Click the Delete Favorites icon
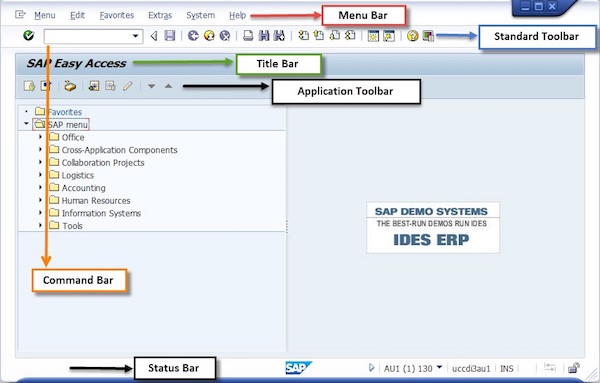 tap(110, 86)
